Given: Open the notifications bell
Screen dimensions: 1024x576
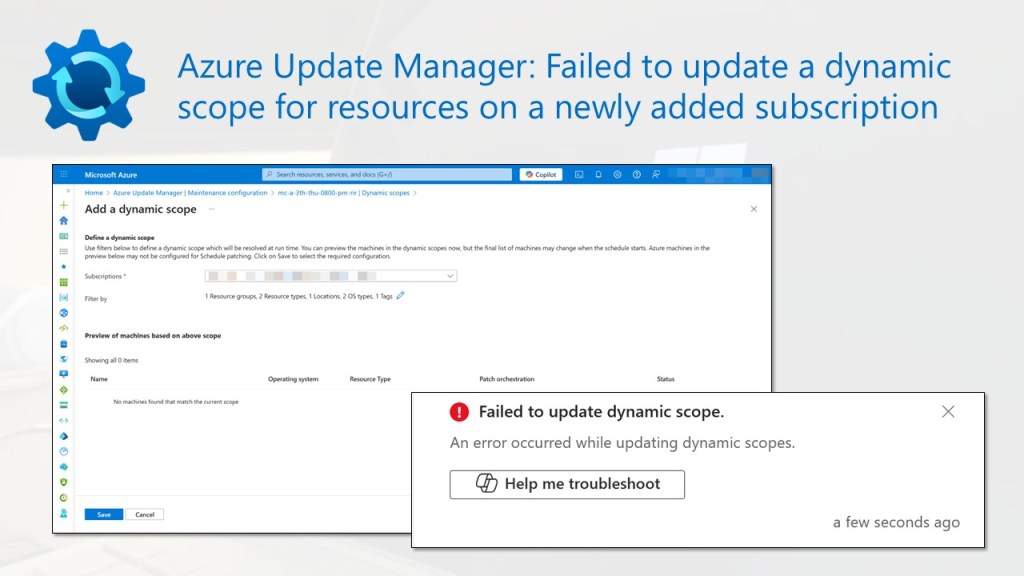Looking at the screenshot, I should click(598, 174).
